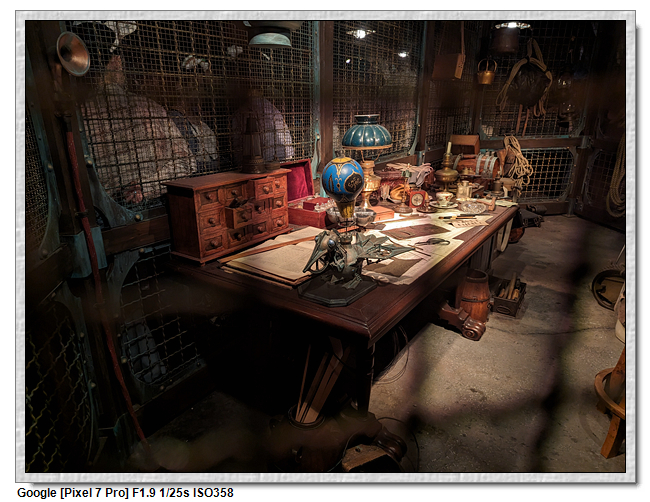The width and height of the screenshot is (650, 502).
Task: Select the hanging copper pot
Action: coord(485,72)
